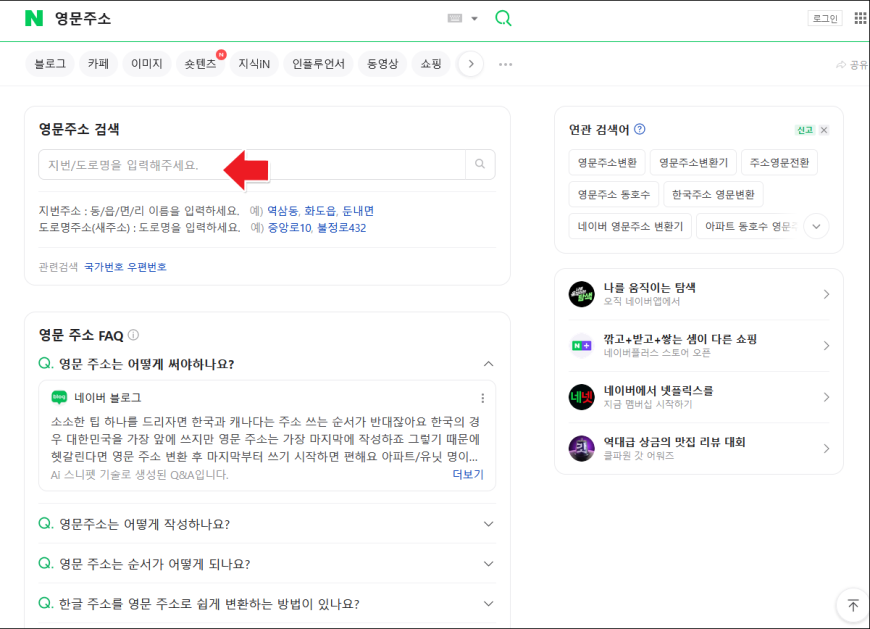Switch to the 지식iN tab

(254, 64)
